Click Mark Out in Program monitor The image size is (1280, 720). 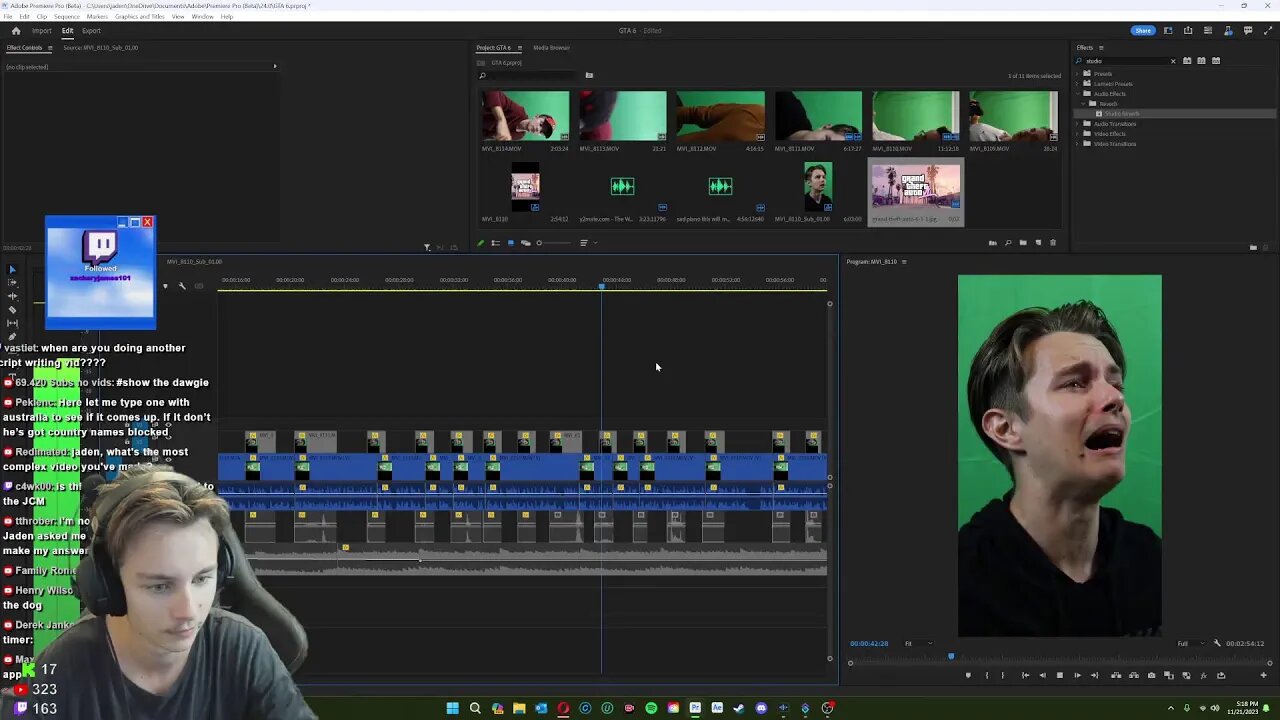(x=1003, y=676)
